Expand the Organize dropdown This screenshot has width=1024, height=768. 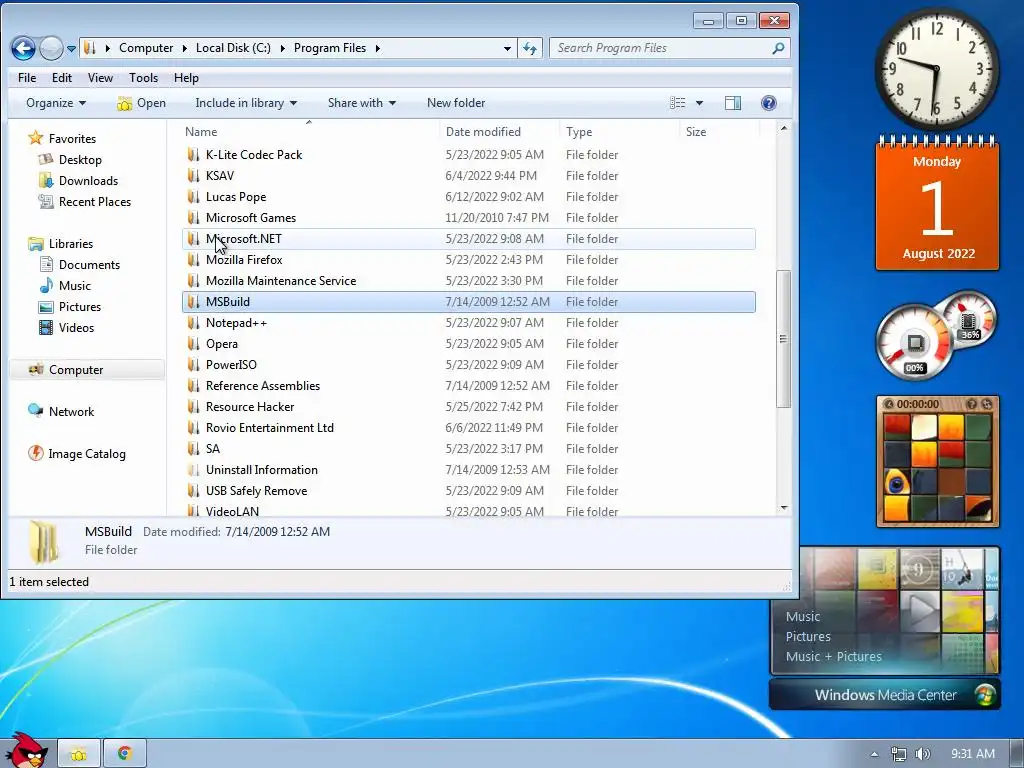pyautogui.click(x=56, y=103)
